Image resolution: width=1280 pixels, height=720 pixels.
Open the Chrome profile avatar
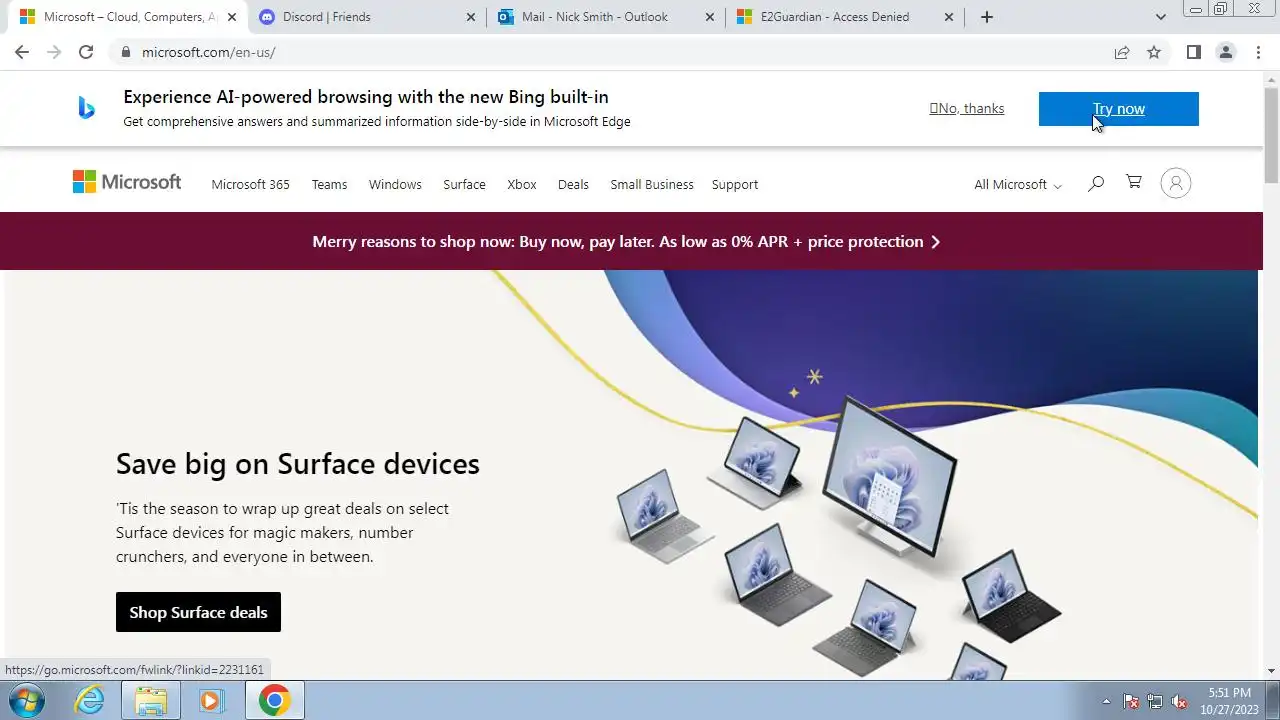1225,52
